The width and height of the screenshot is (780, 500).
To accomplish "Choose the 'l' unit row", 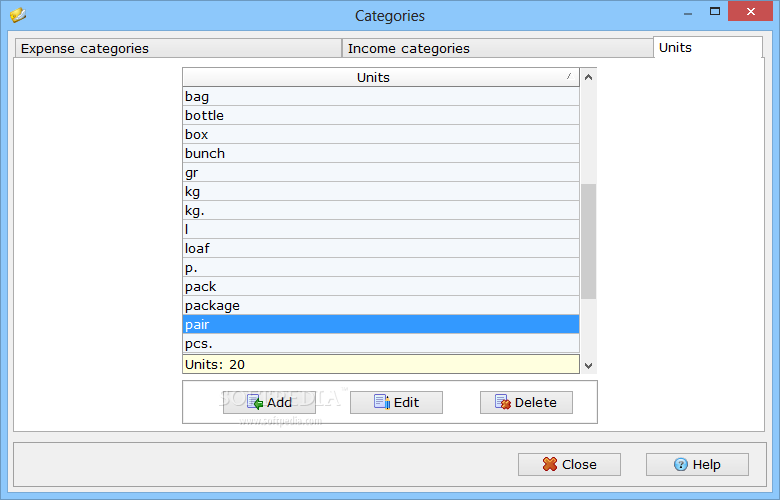I will pos(381,229).
